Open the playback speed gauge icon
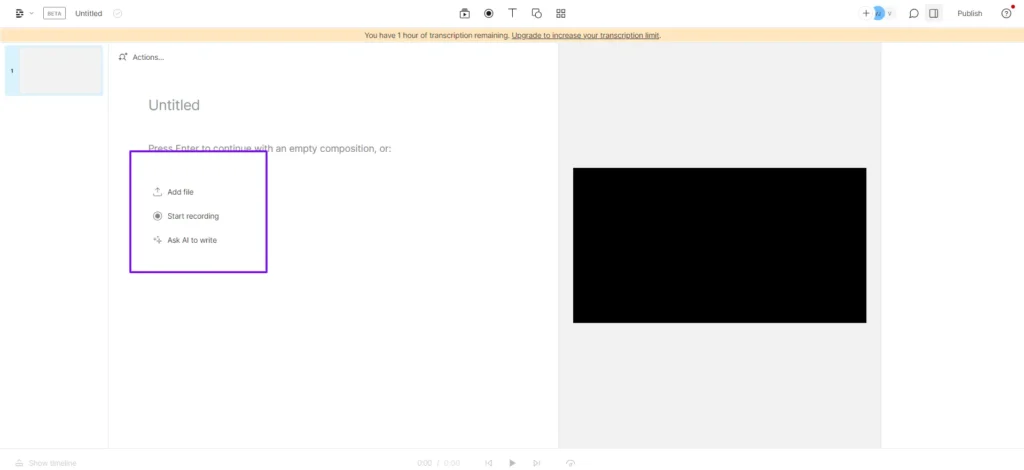 pyautogui.click(x=571, y=463)
